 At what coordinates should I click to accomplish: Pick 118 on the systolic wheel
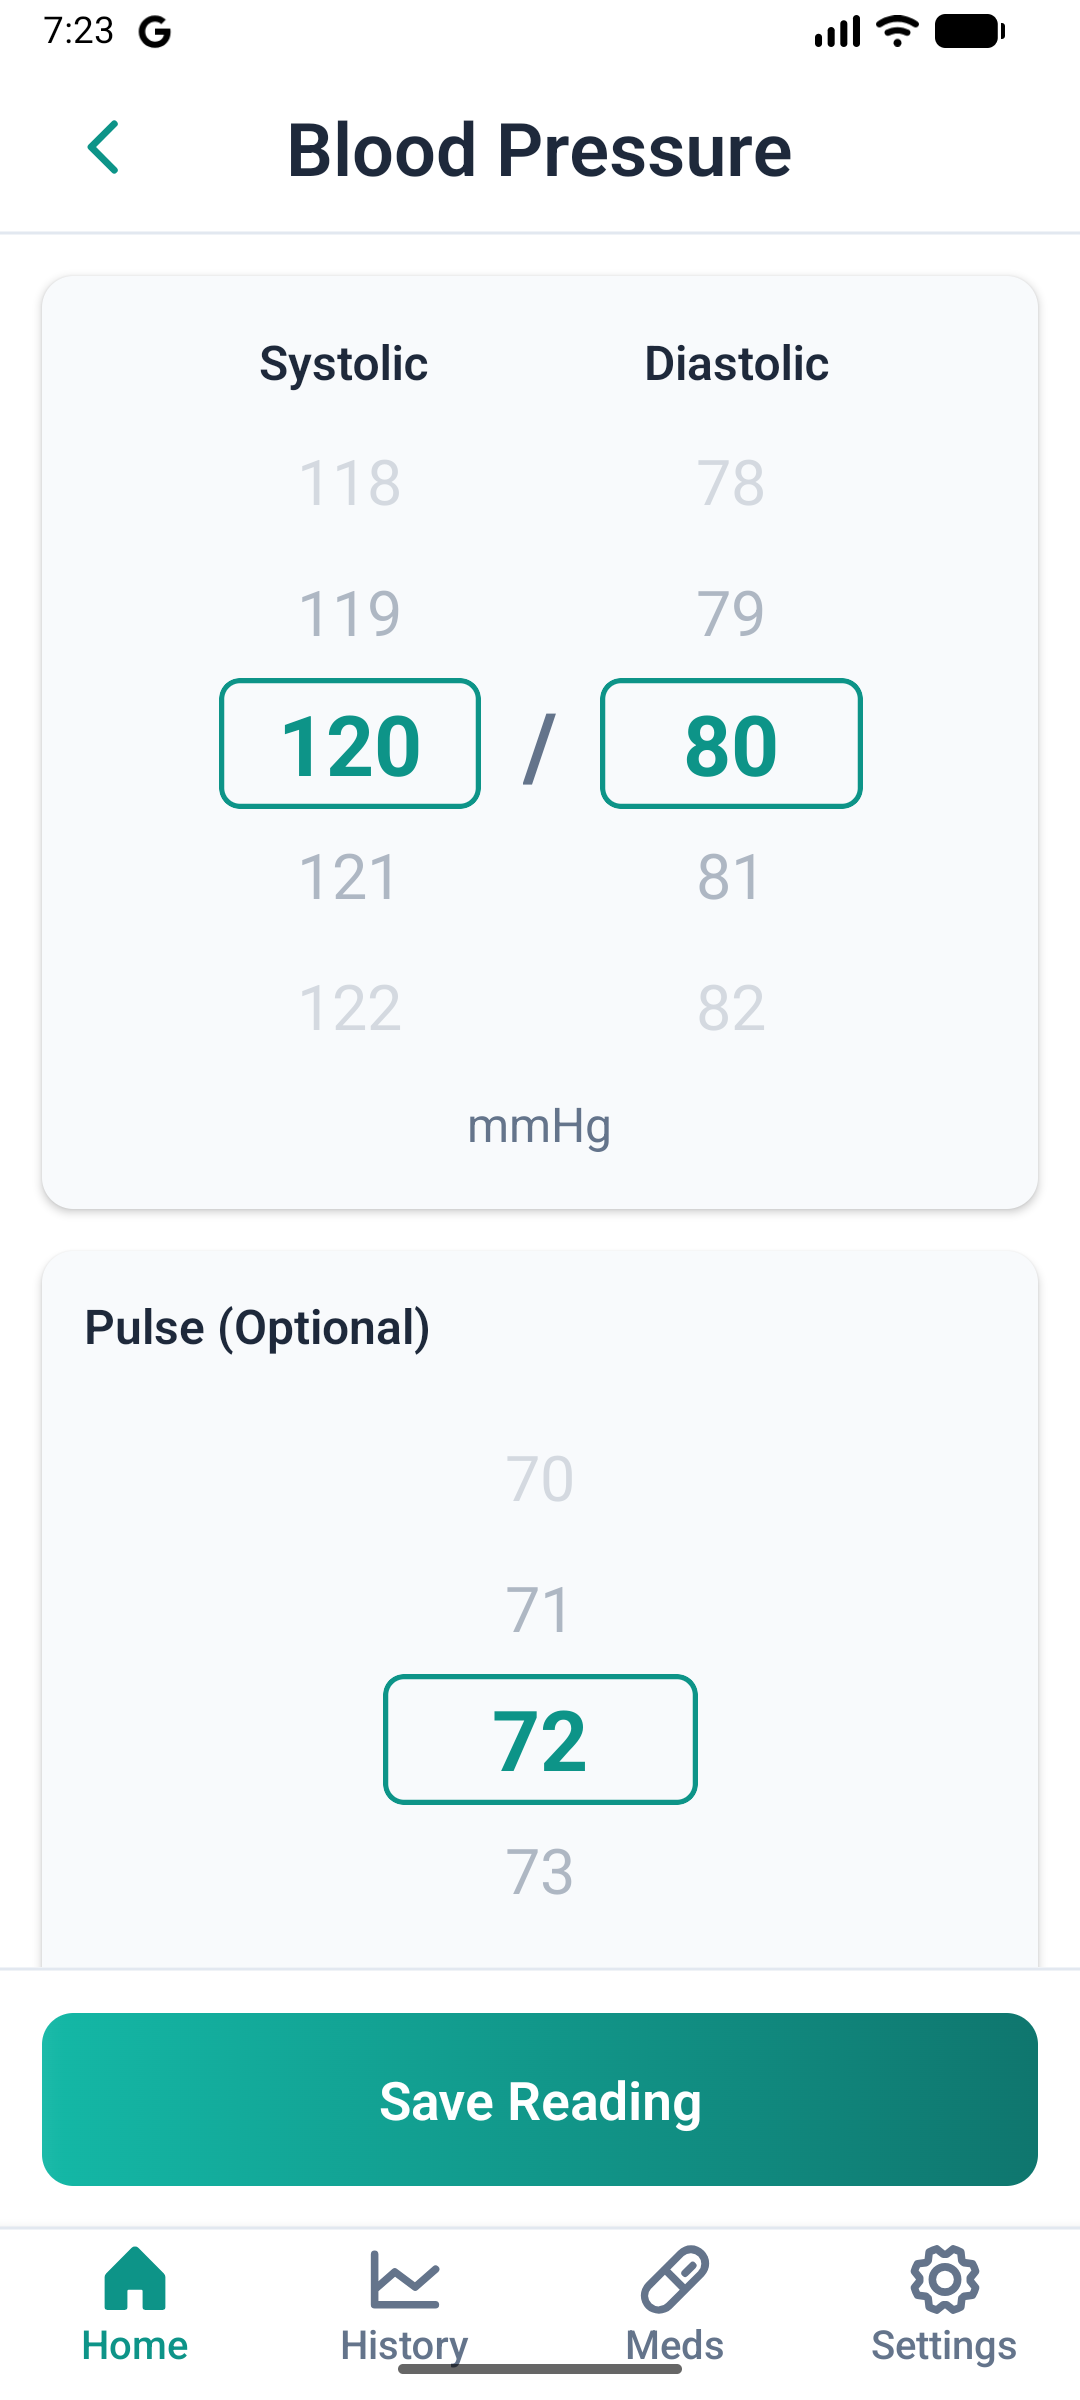click(x=349, y=483)
